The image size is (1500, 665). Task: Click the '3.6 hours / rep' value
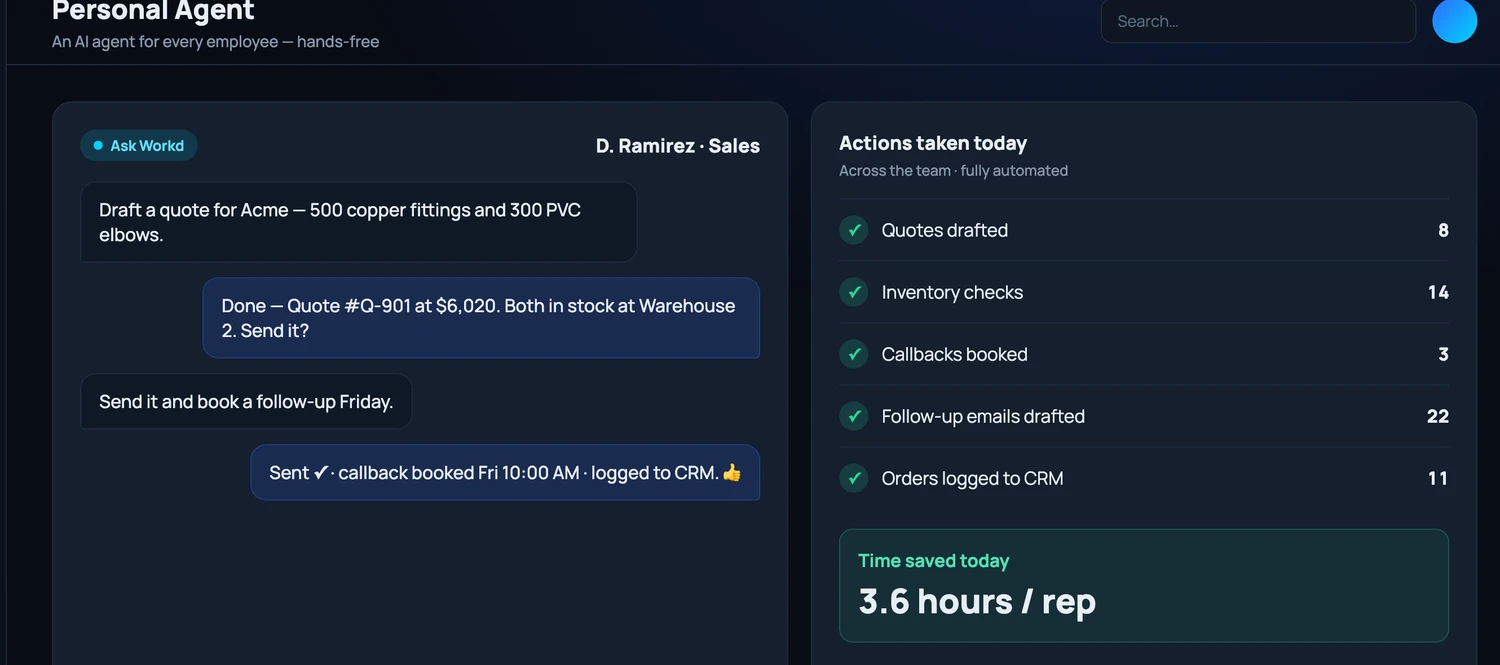pos(977,602)
